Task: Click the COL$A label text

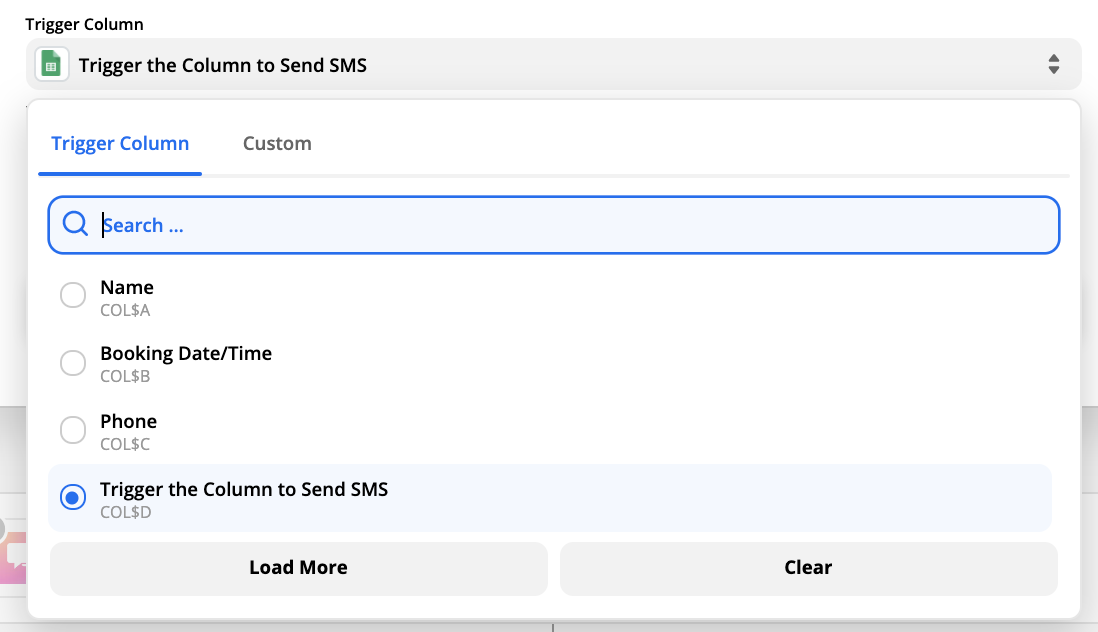Action: coord(125,310)
